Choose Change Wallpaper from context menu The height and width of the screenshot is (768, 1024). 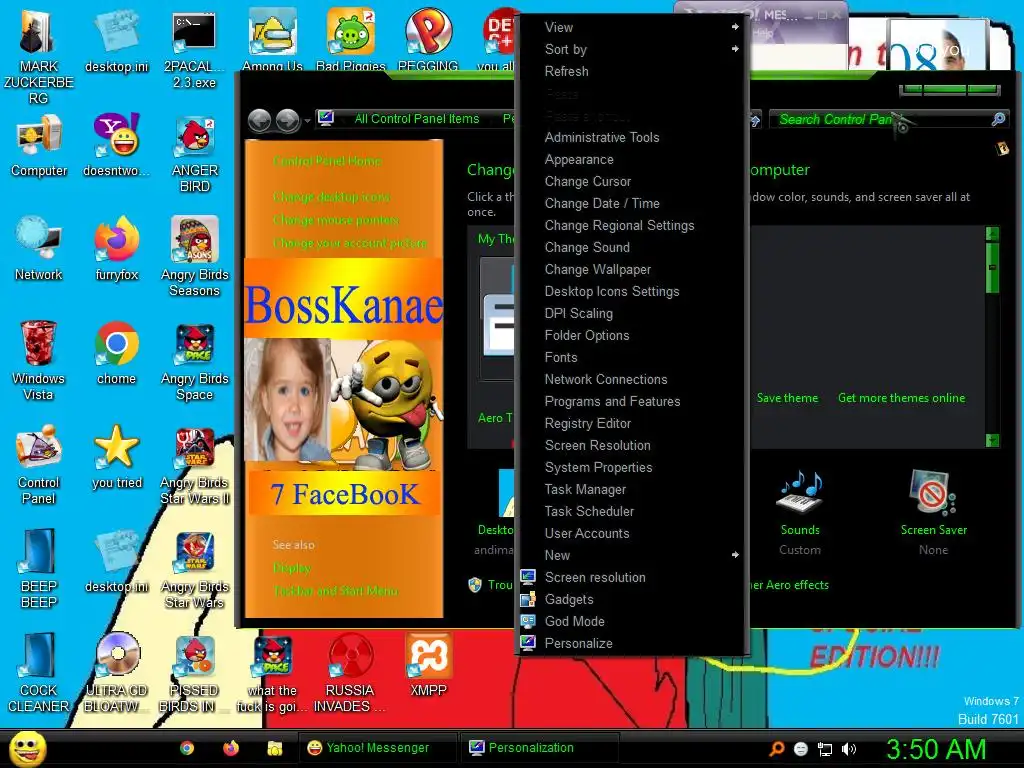(x=632, y=269)
